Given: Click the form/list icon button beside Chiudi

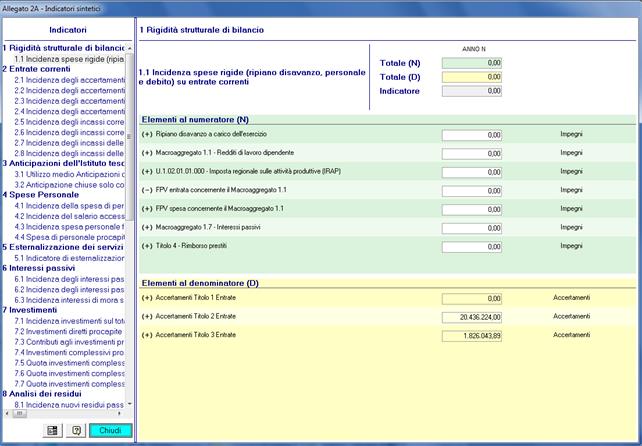Looking at the screenshot, I should click(52, 430).
